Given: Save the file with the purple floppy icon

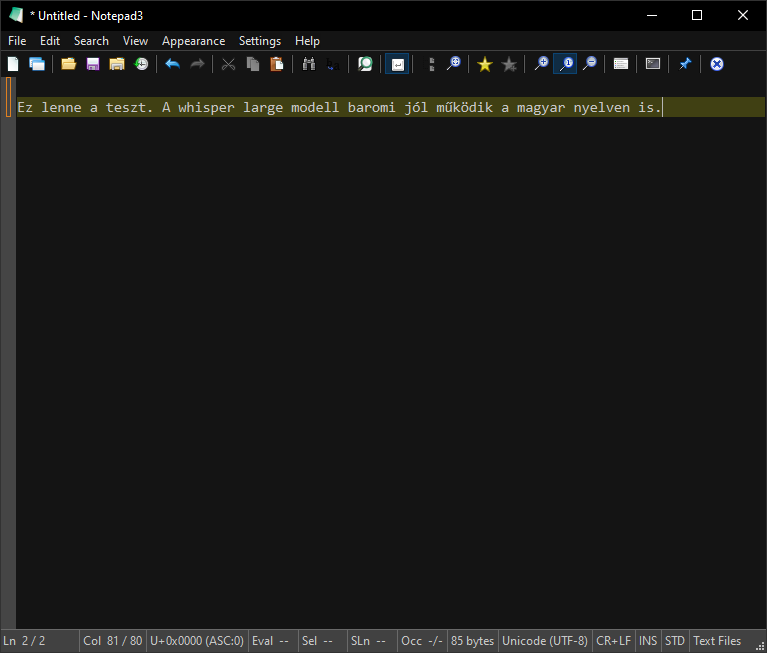Looking at the screenshot, I should point(93,64).
